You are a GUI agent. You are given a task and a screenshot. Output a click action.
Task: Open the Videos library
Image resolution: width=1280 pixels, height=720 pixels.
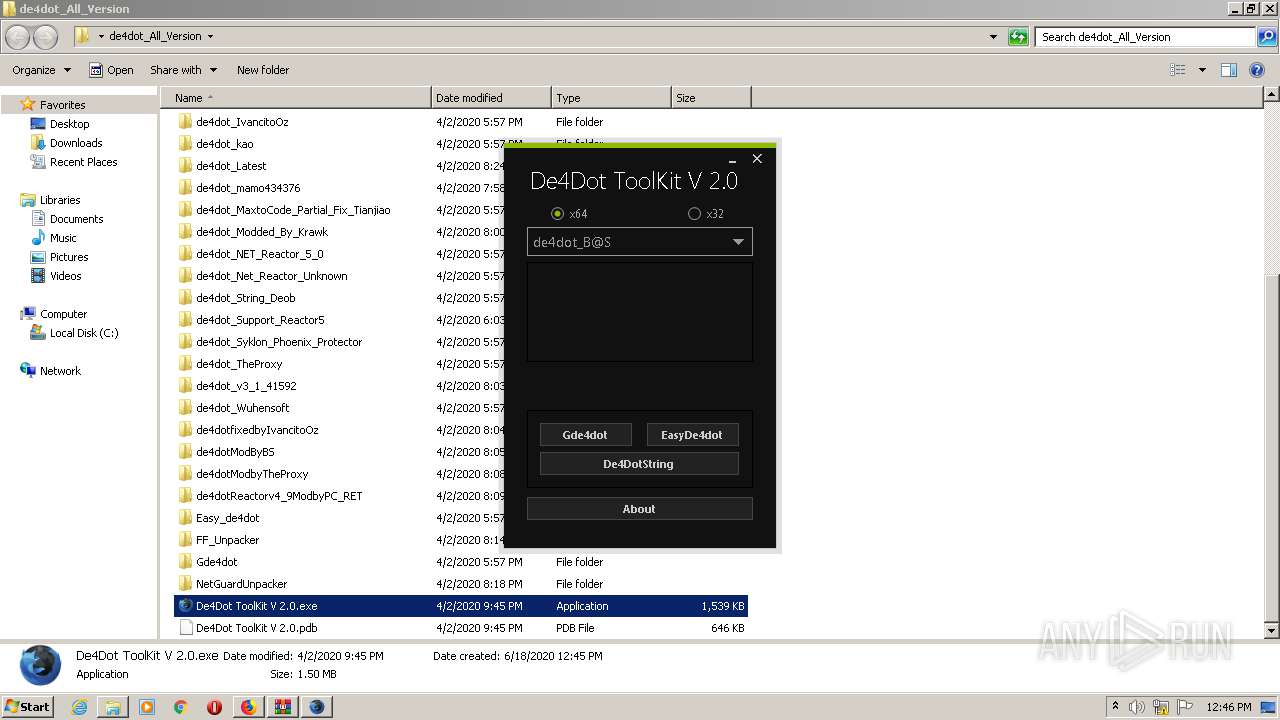point(66,276)
